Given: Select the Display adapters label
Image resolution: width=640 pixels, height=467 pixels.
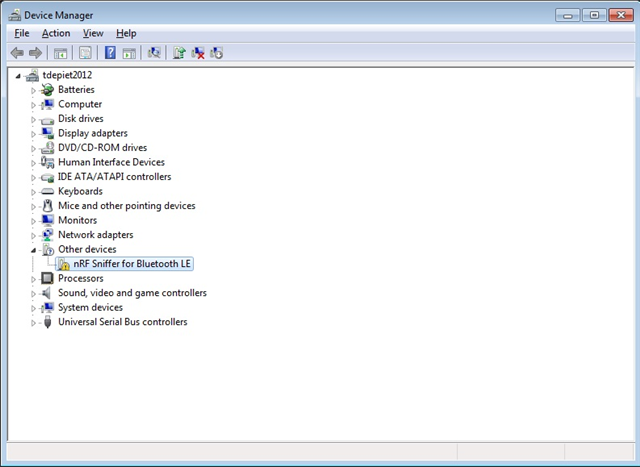Looking at the screenshot, I should pos(93,133).
